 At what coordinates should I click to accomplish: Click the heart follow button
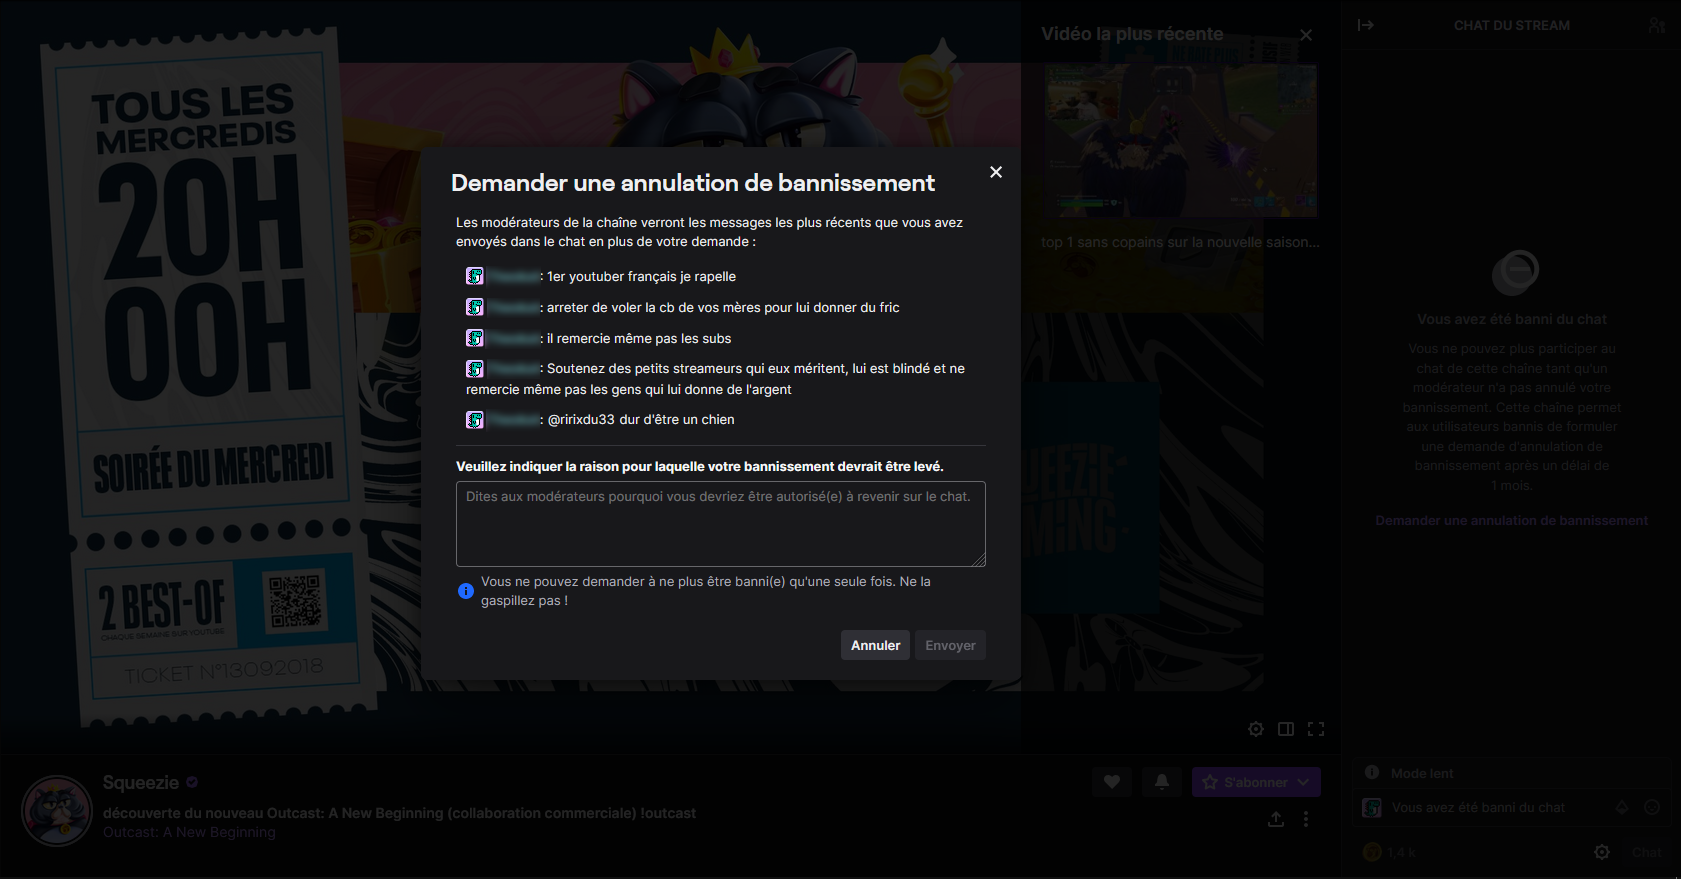[1112, 782]
